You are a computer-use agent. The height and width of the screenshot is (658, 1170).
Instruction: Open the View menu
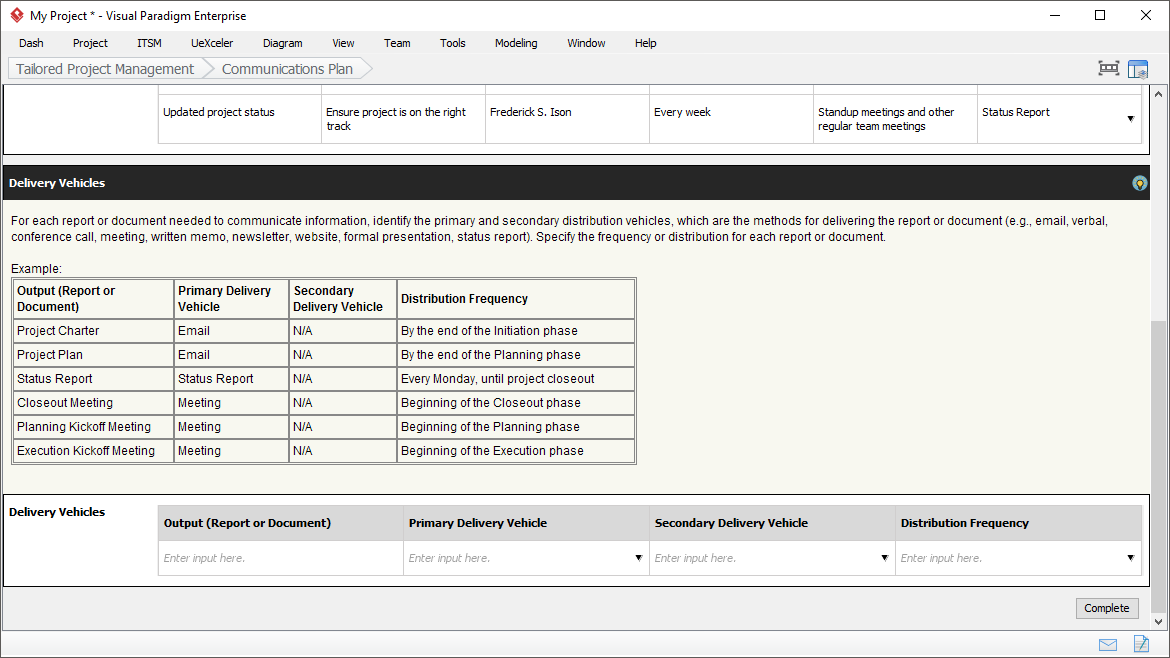[x=343, y=43]
